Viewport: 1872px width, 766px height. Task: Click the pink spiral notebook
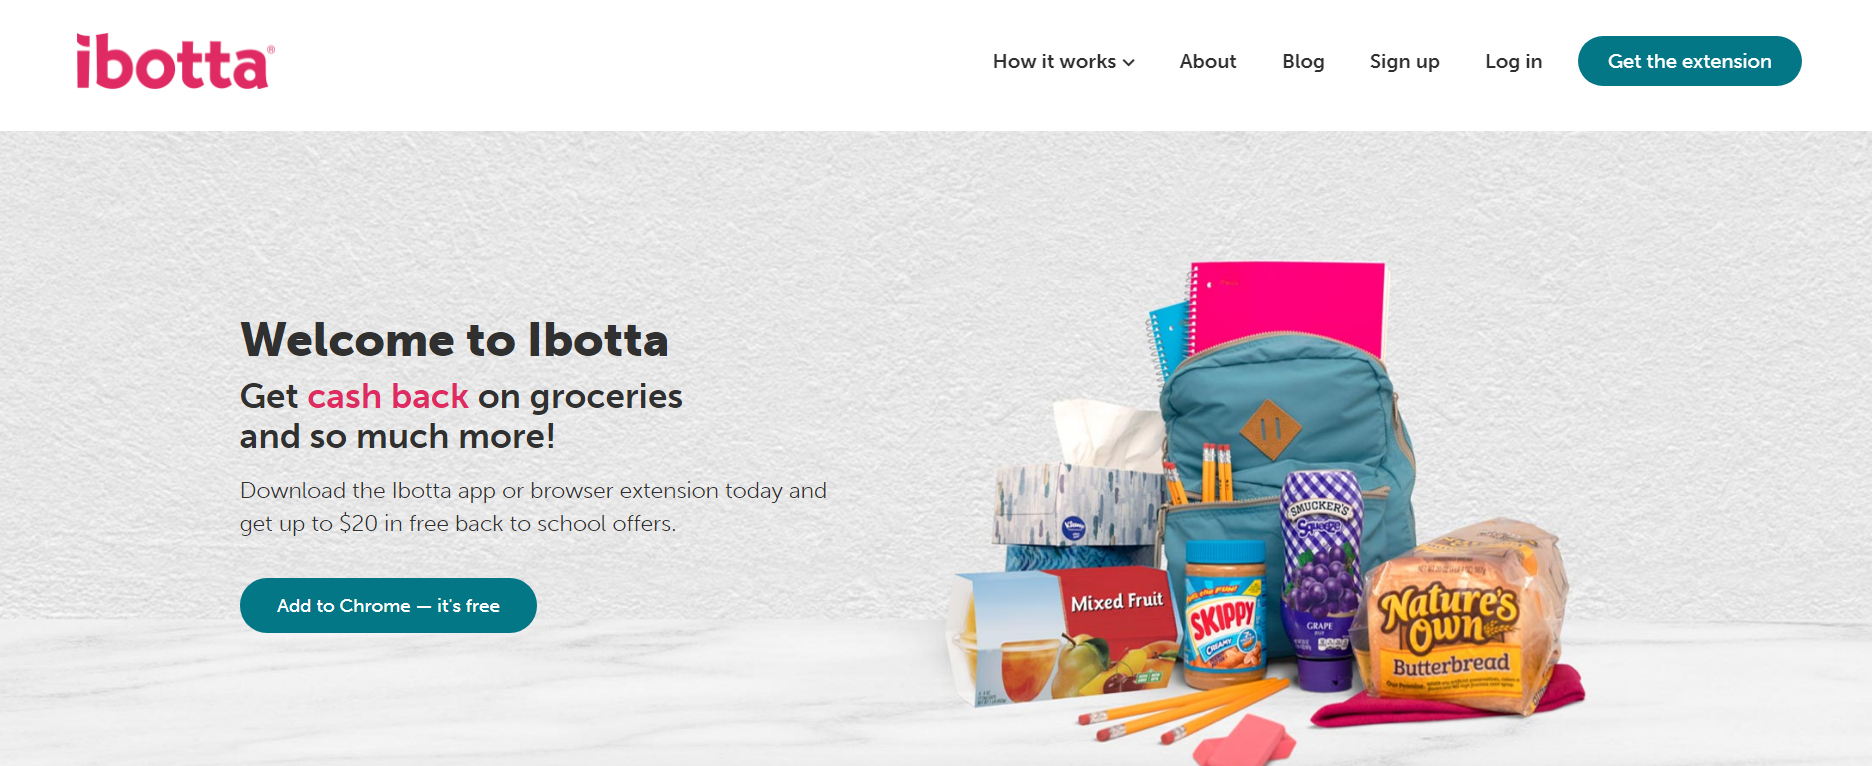pos(1290,308)
